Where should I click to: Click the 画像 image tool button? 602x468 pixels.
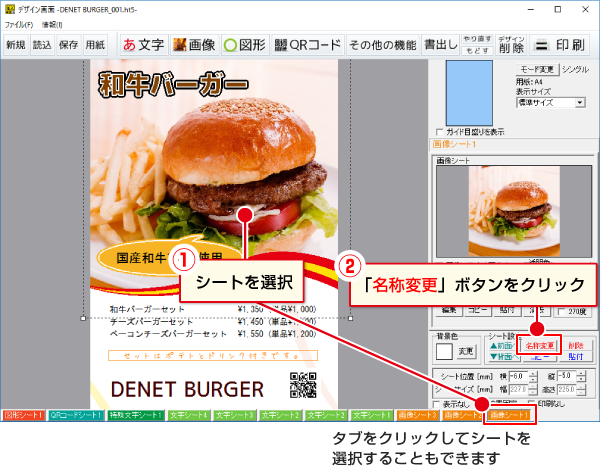point(195,45)
